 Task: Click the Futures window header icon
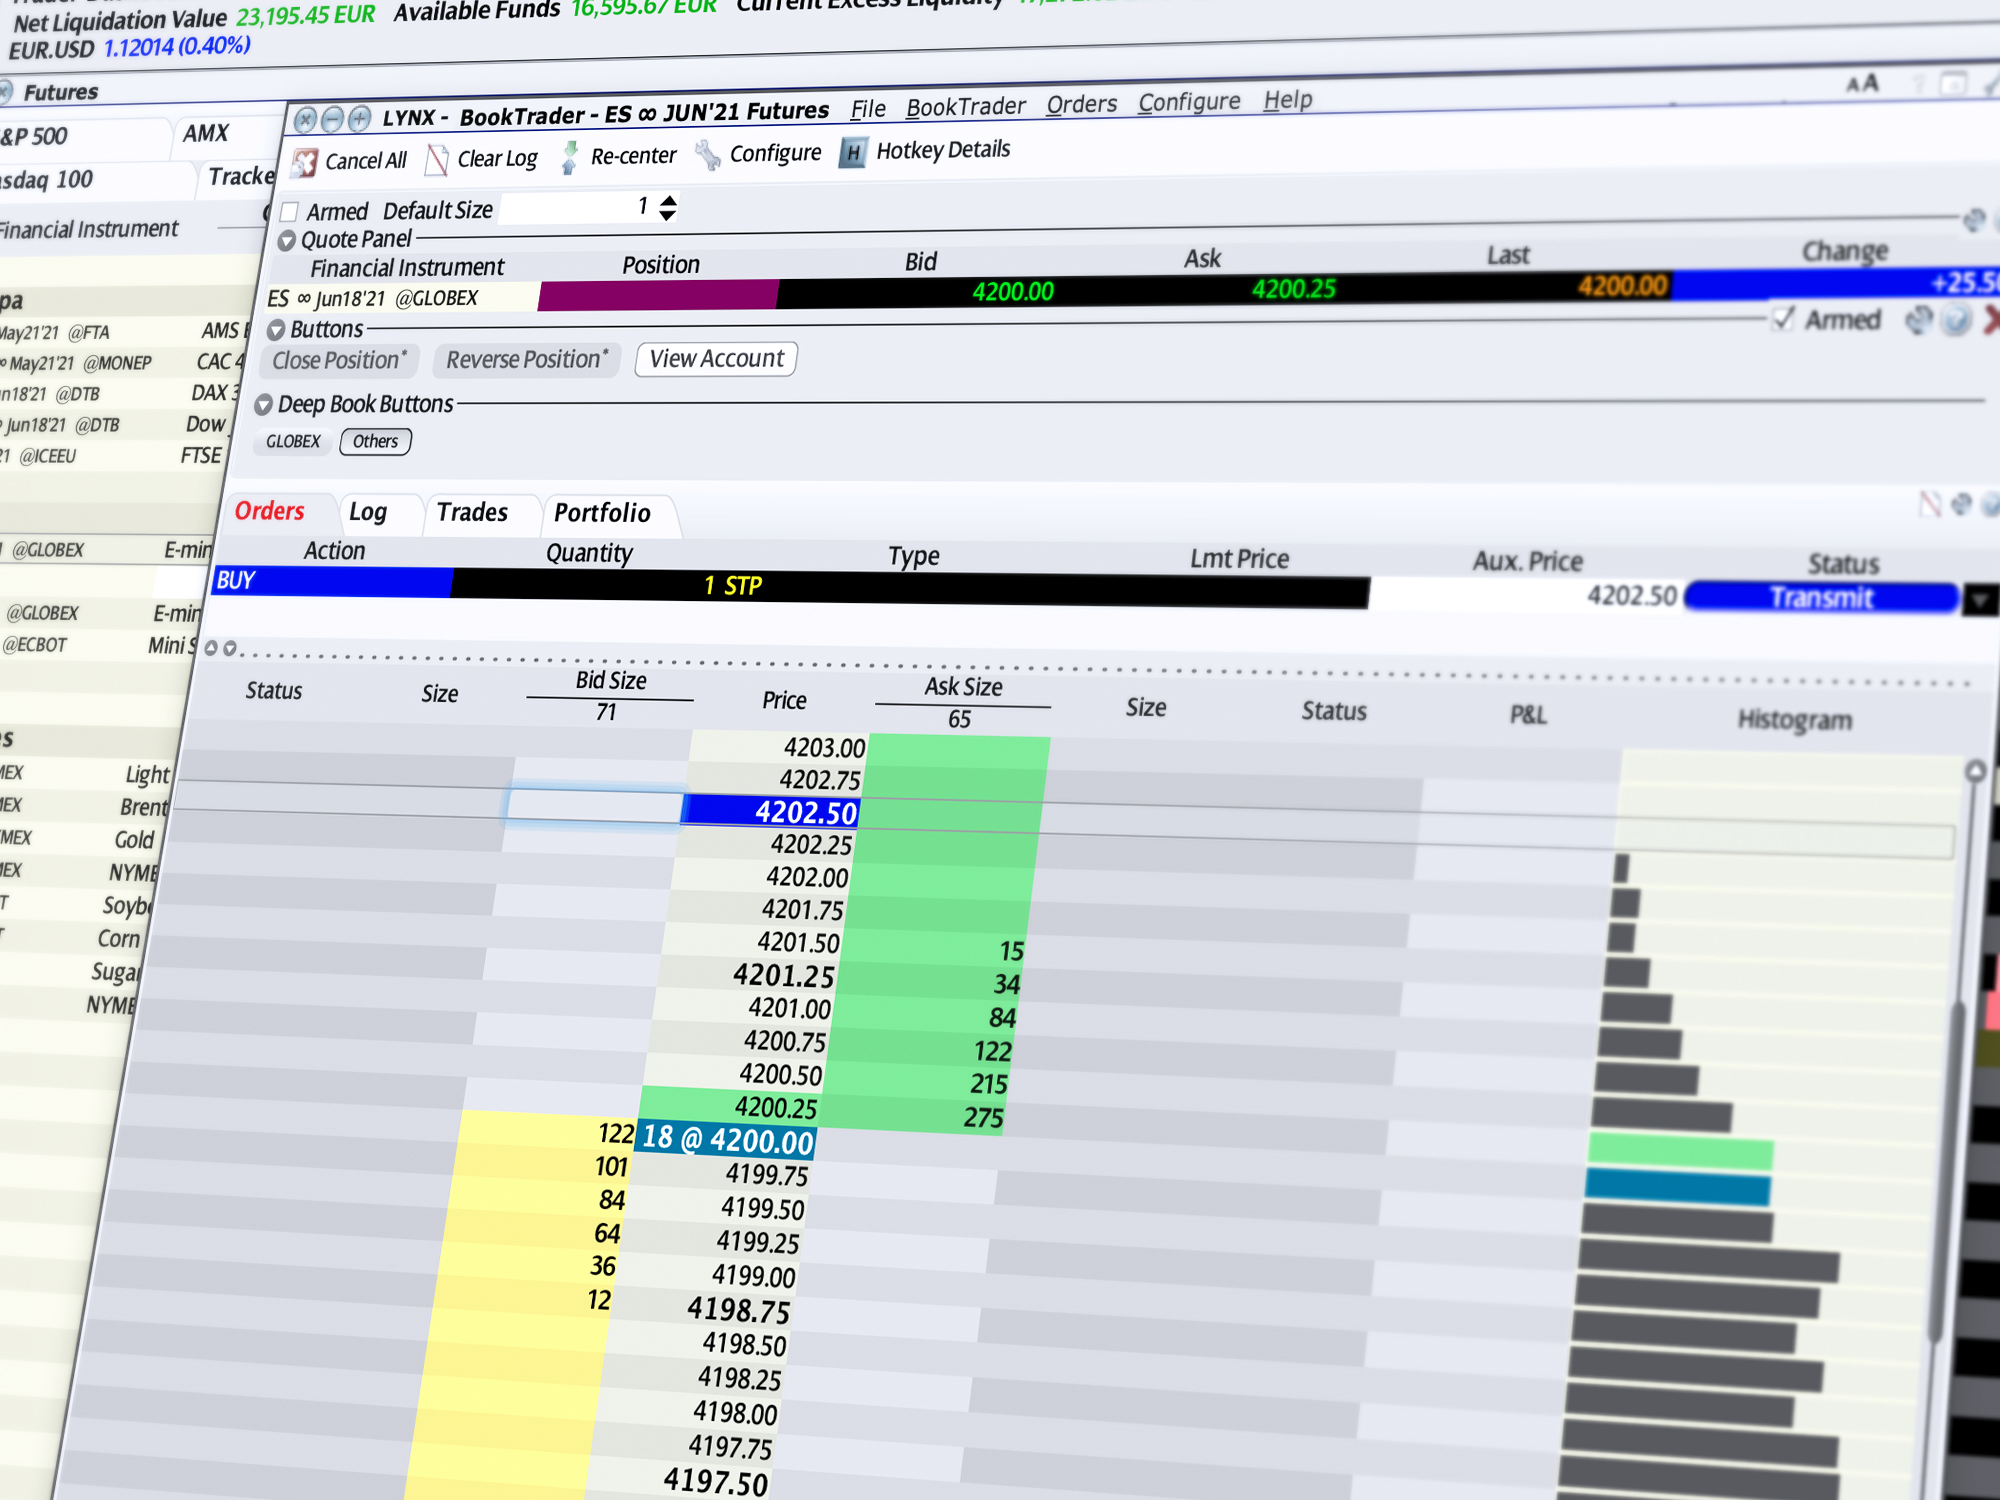[5, 92]
